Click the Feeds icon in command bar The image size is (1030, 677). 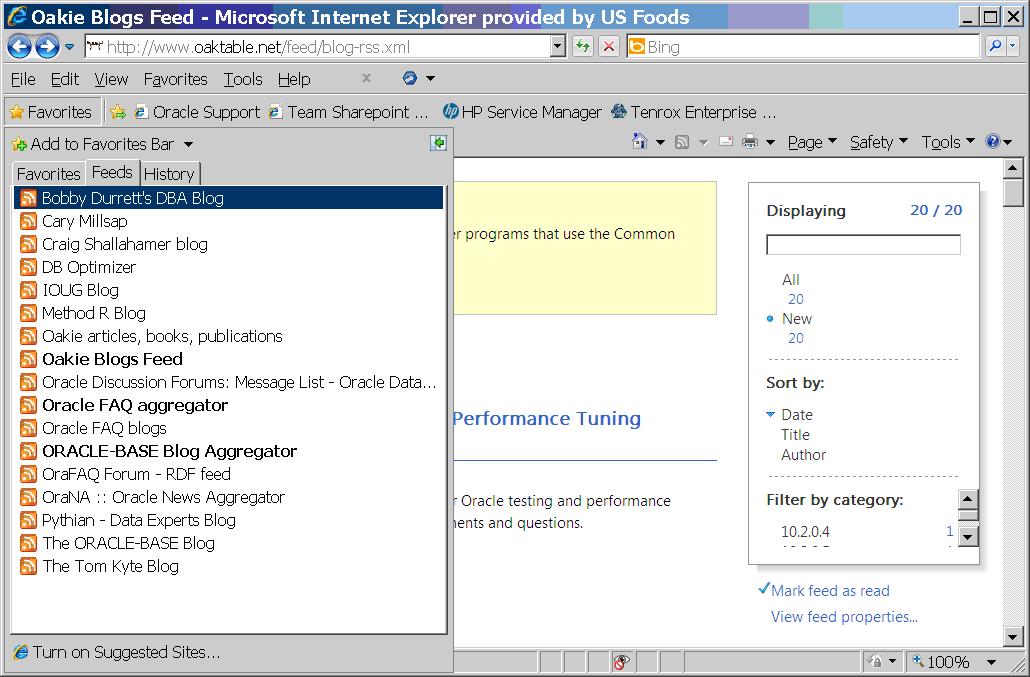[x=683, y=142]
